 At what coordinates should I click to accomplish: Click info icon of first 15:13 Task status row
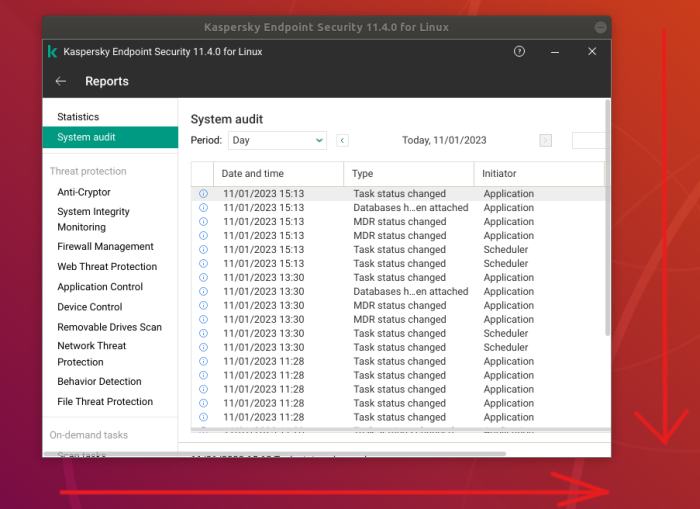(x=203, y=193)
